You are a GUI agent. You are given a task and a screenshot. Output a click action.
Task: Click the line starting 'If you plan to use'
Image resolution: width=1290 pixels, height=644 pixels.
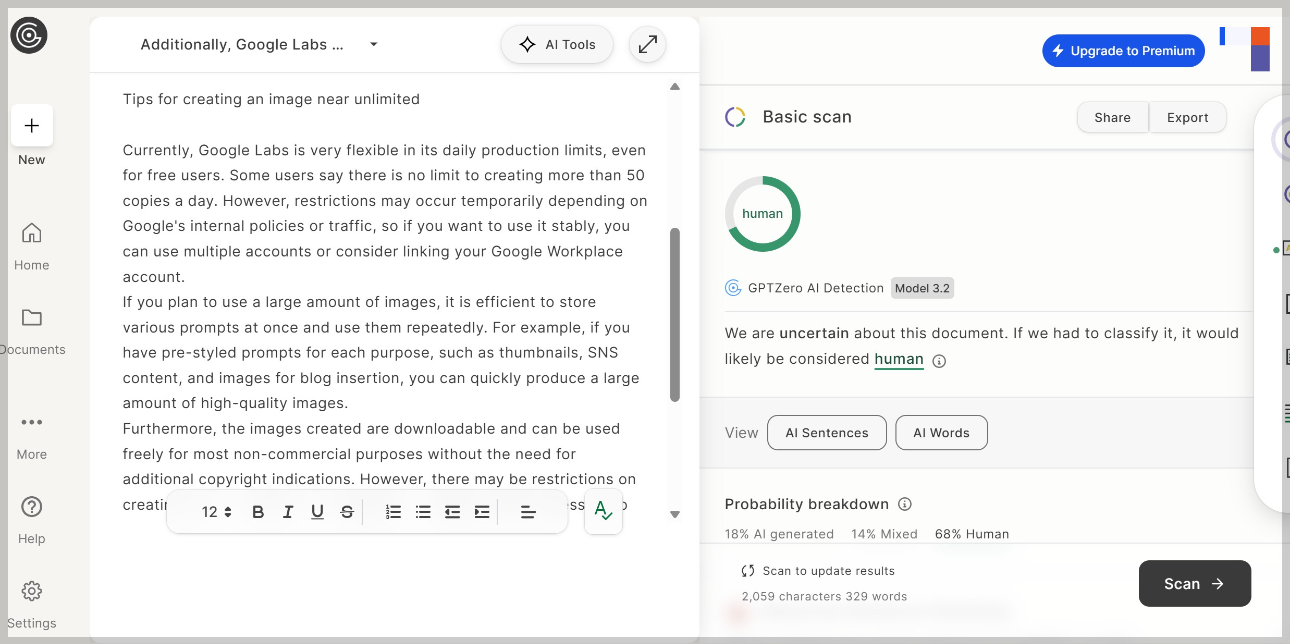tap(359, 302)
